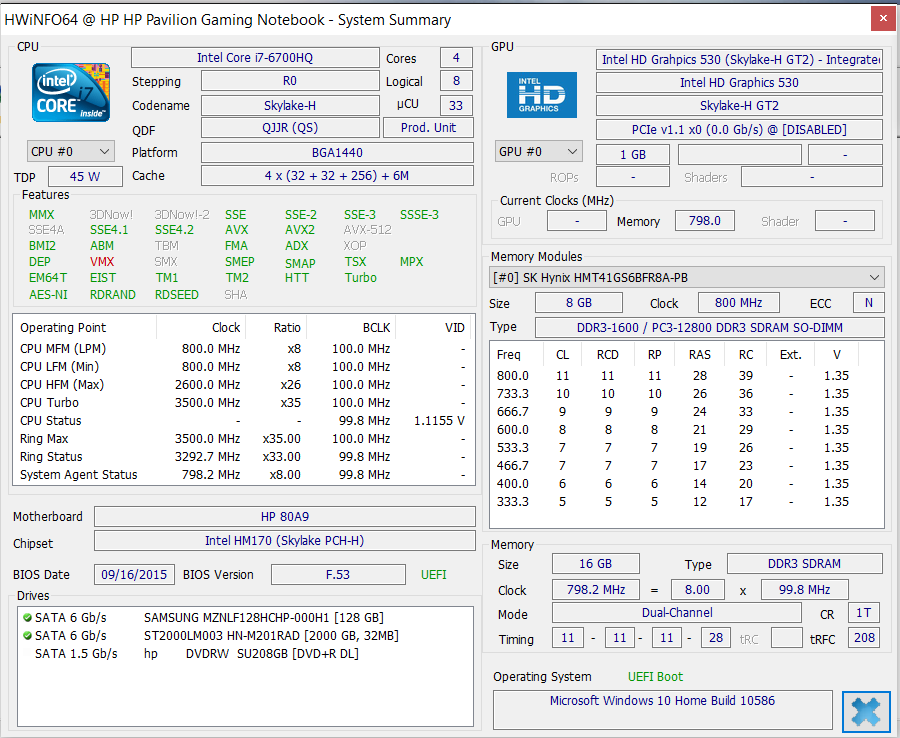This screenshot has height=738, width=900.
Task: Click the Microsoft Windows 10 Home Build field
Action: click(662, 702)
